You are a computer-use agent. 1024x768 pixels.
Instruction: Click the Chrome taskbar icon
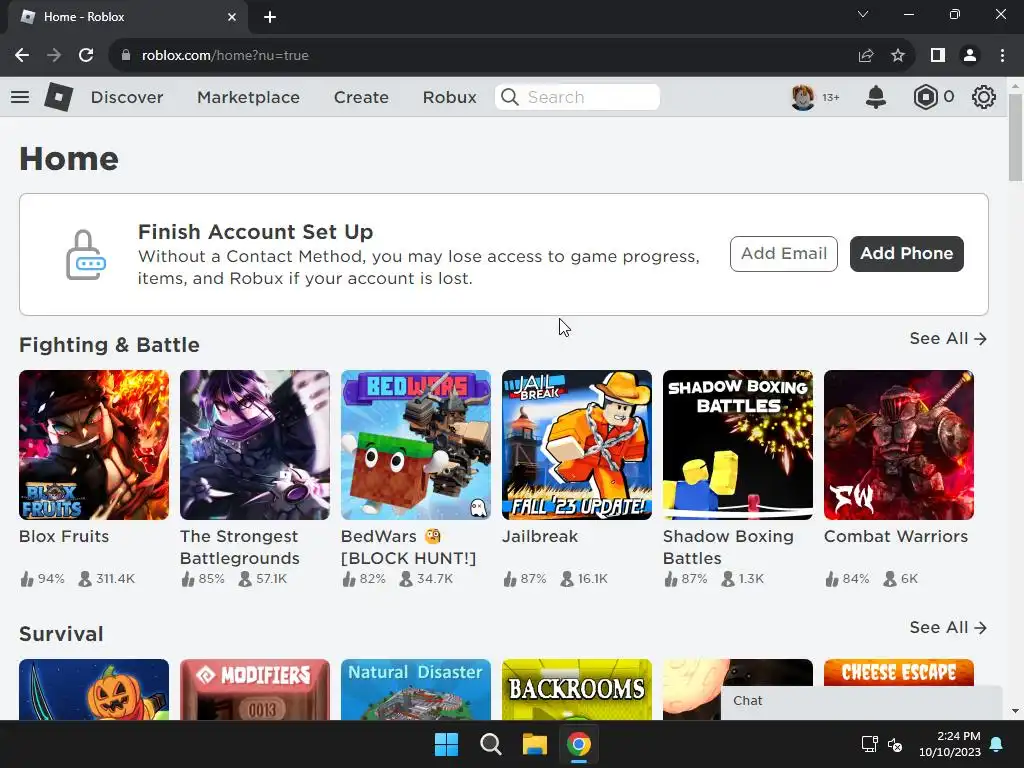(579, 744)
